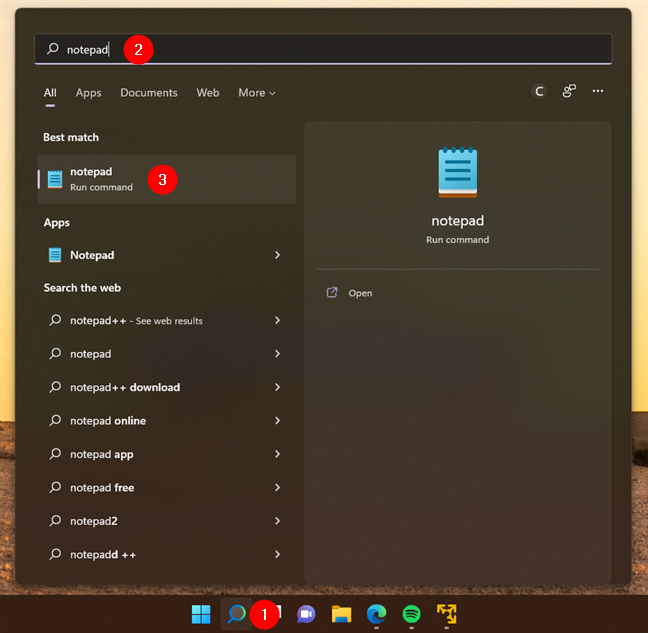This screenshot has height=633, width=648.
Task: Launch Microsoft Edge from the taskbar
Action: (x=376, y=614)
